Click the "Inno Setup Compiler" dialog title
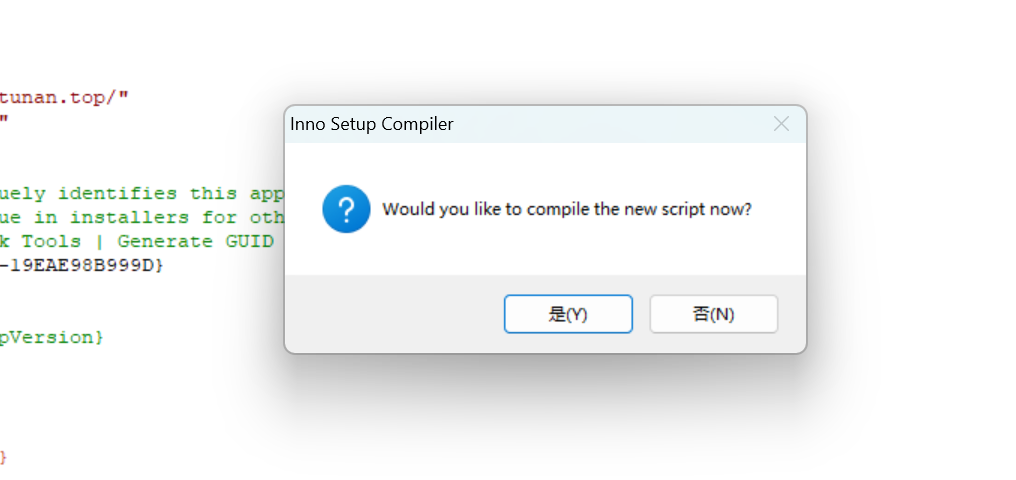1016x480 pixels. 371,125
